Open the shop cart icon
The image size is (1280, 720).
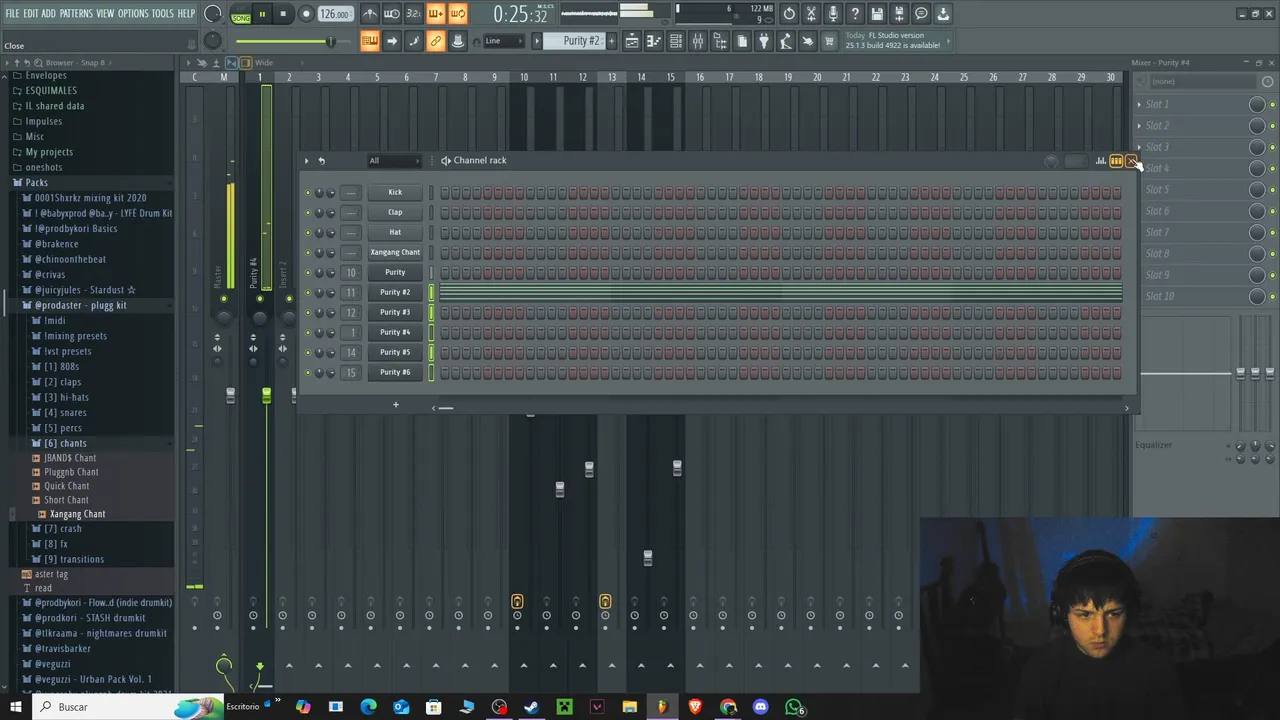click(x=829, y=41)
